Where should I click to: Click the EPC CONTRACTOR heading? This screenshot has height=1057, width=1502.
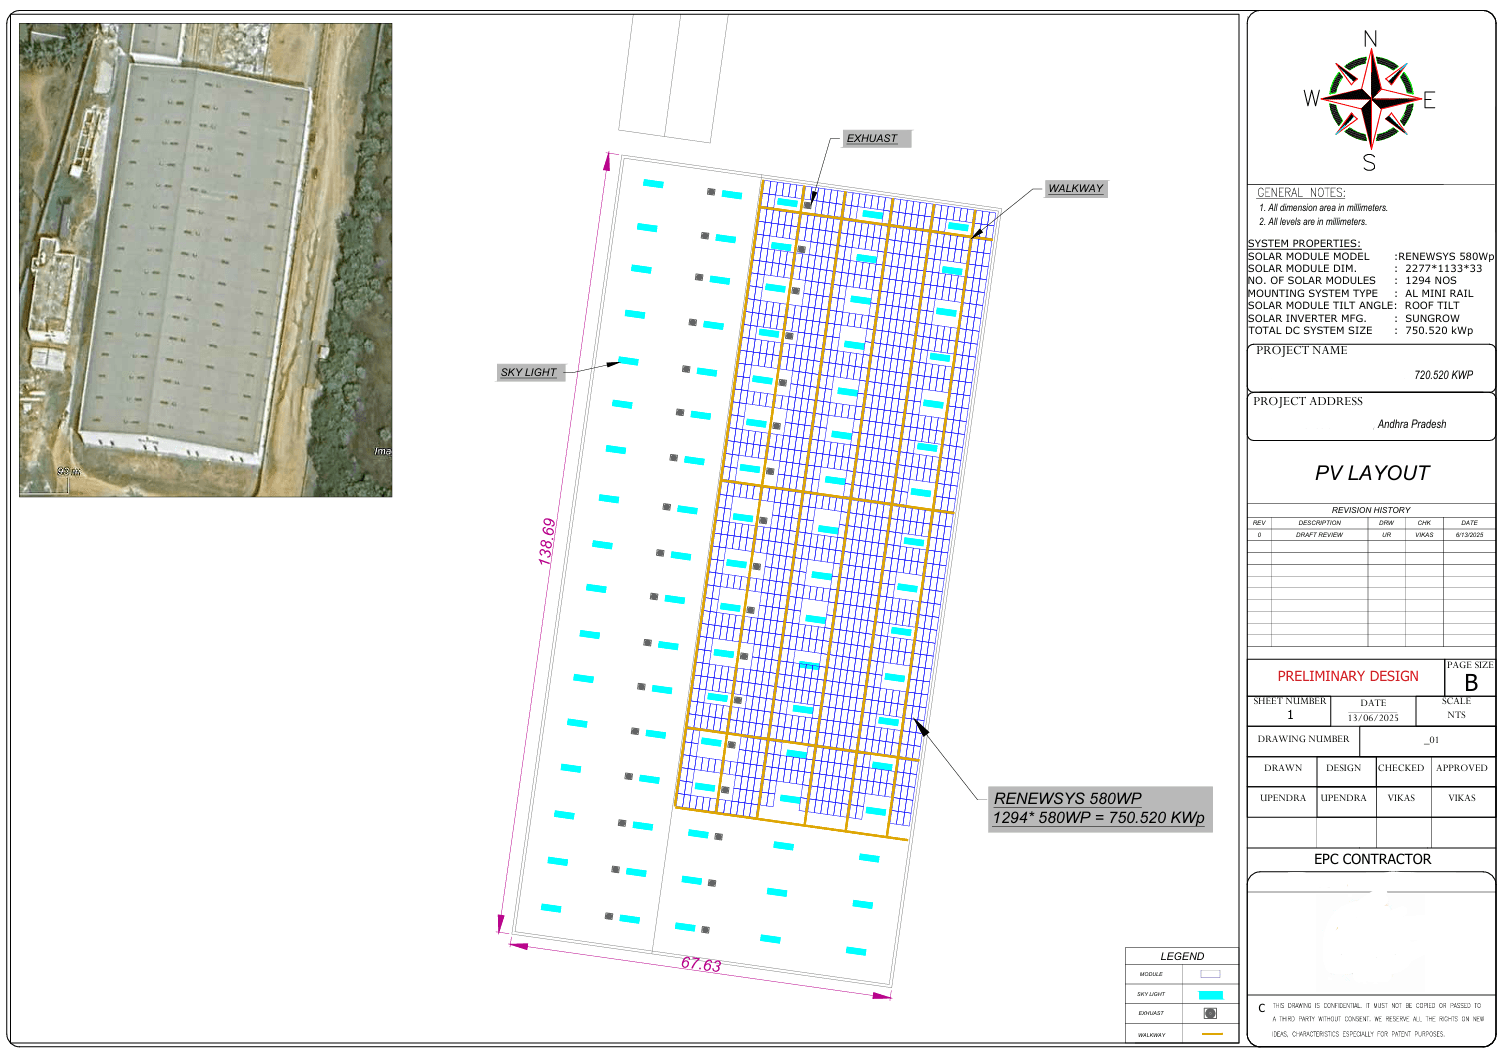(1372, 859)
